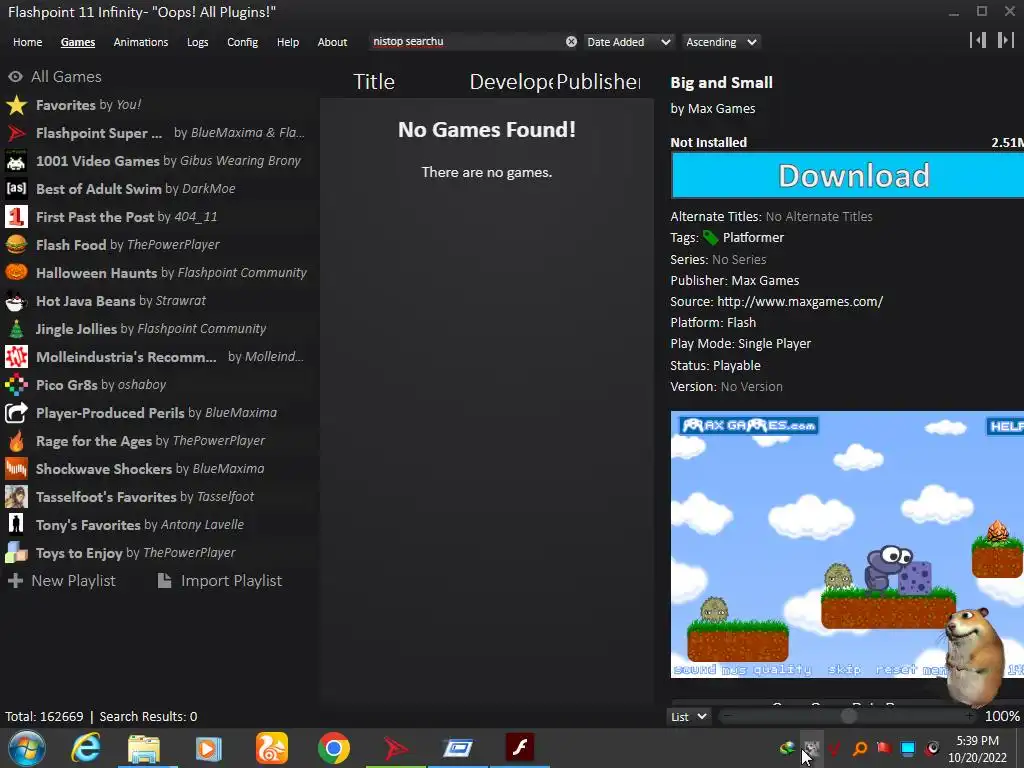
Task: Click the Best of Adult Swim icon
Action: [16, 189]
